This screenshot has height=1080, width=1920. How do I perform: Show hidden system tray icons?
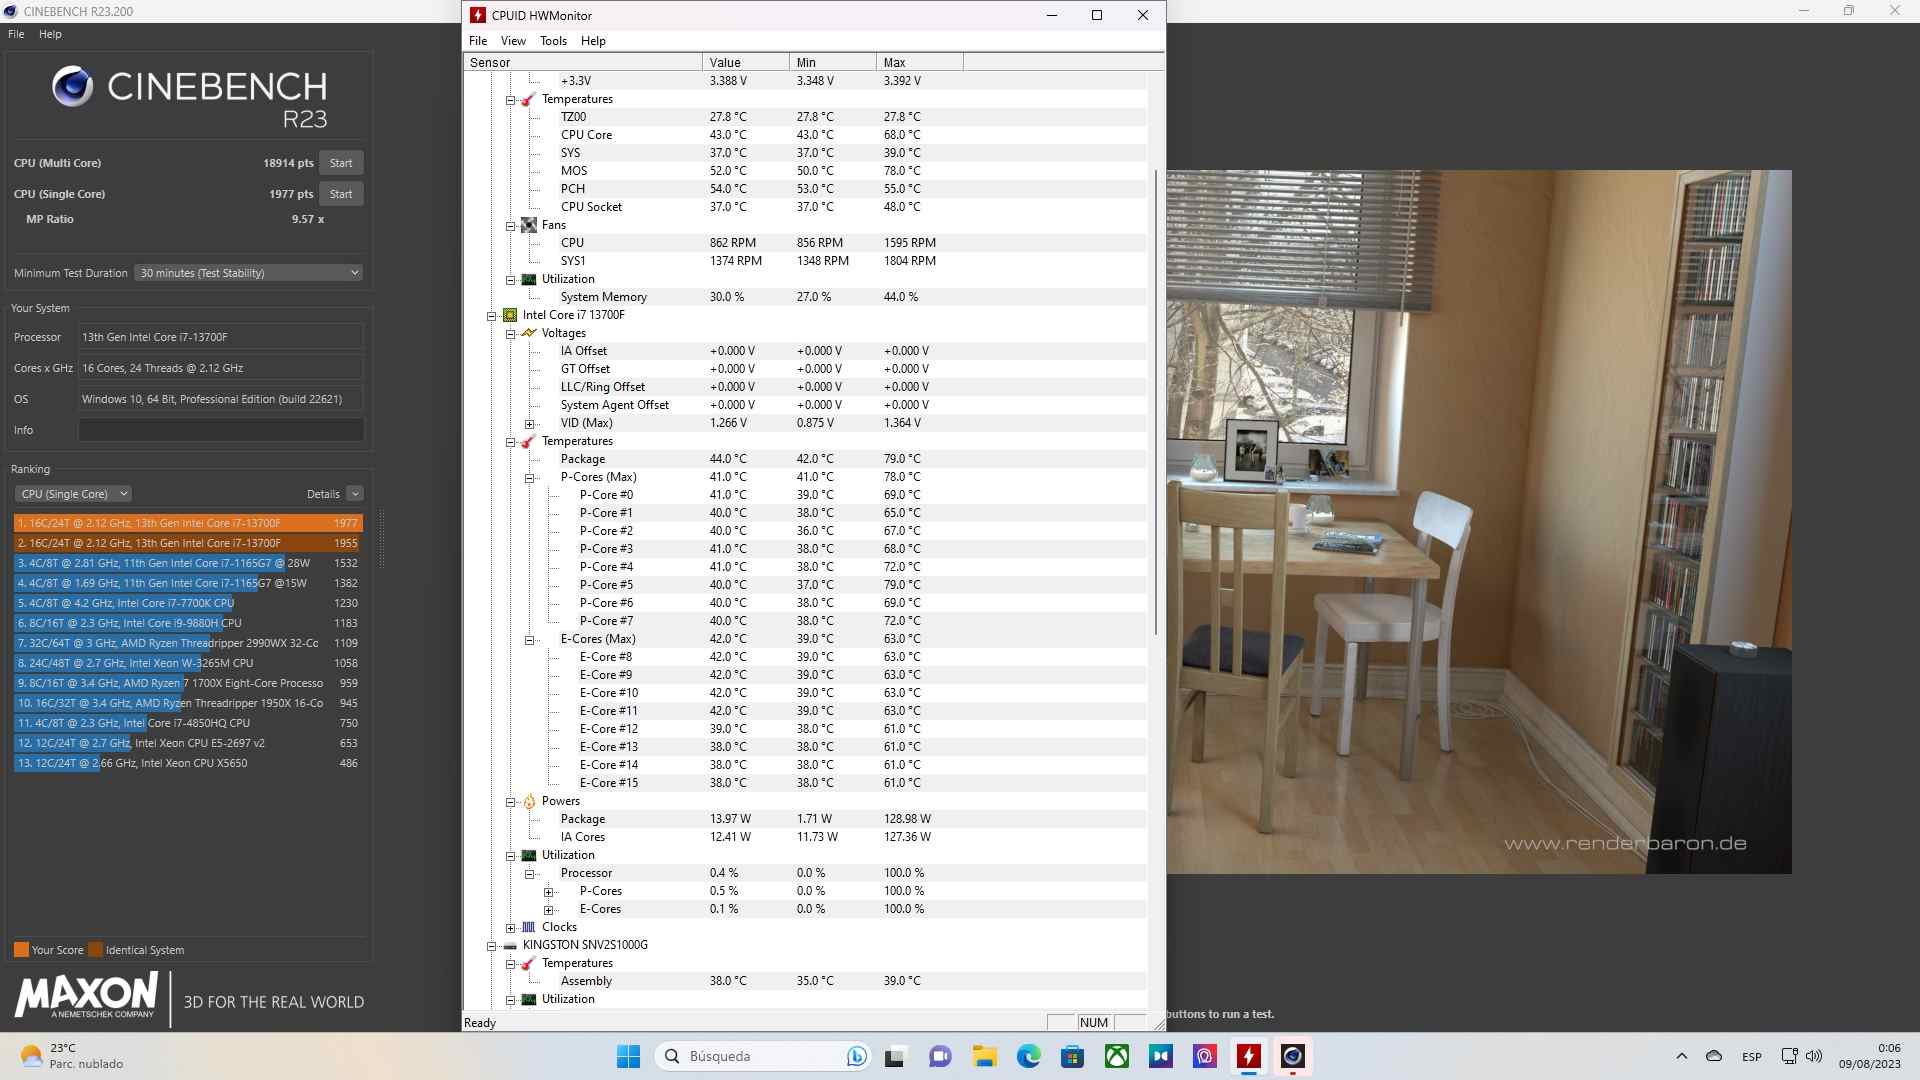pos(1681,1056)
